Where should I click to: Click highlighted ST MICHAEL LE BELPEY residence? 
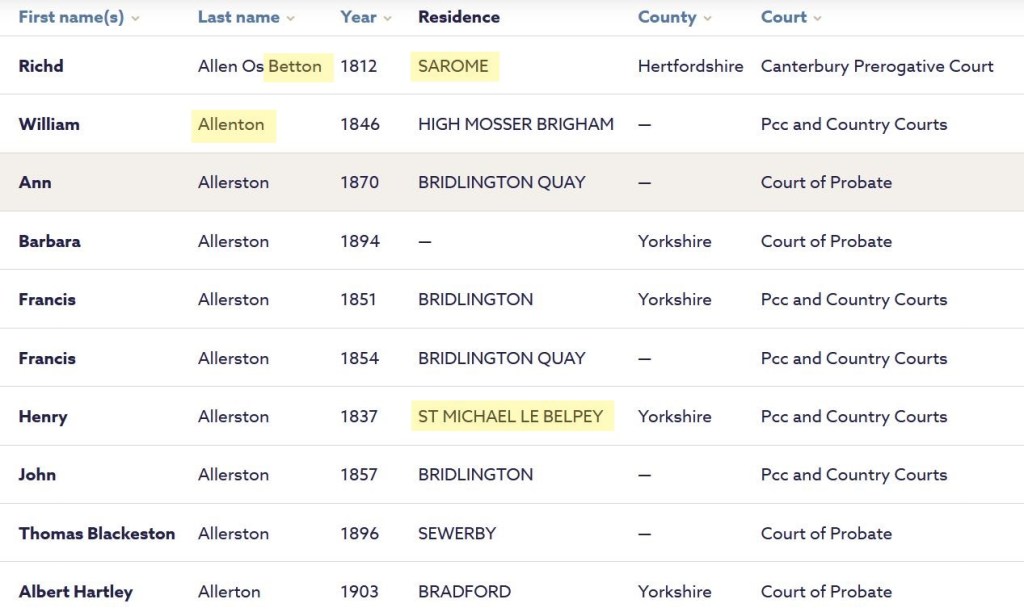tap(511, 416)
